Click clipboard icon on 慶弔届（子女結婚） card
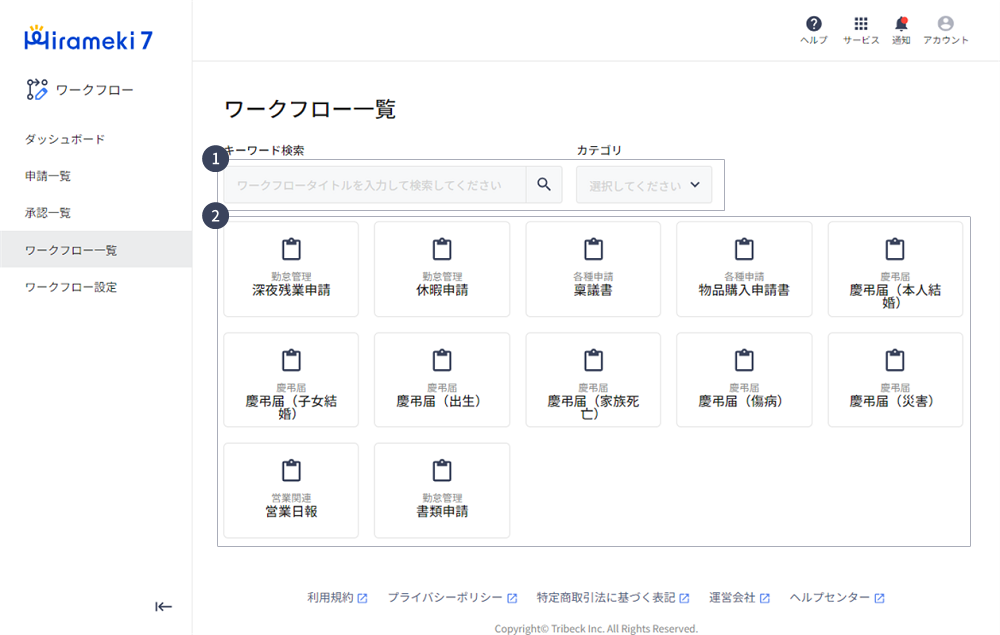The width and height of the screenshot is (1000, 635). click(291, 360)
